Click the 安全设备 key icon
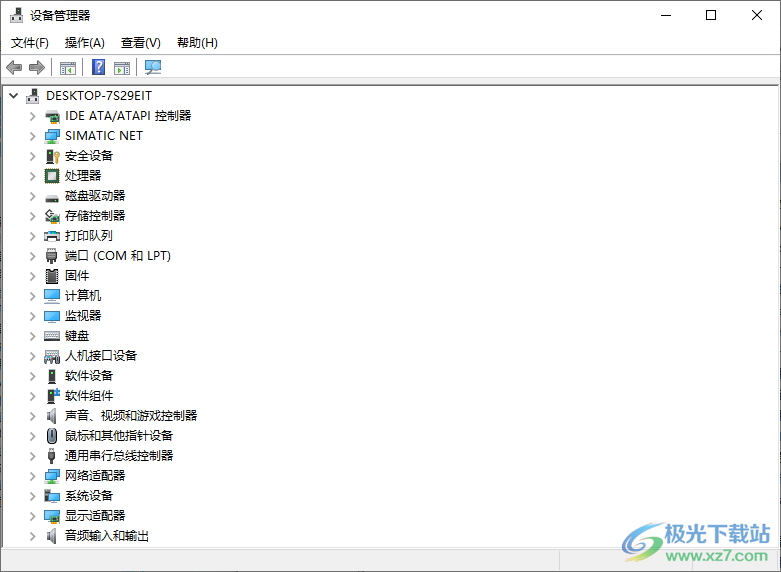 tap(52, 156)
